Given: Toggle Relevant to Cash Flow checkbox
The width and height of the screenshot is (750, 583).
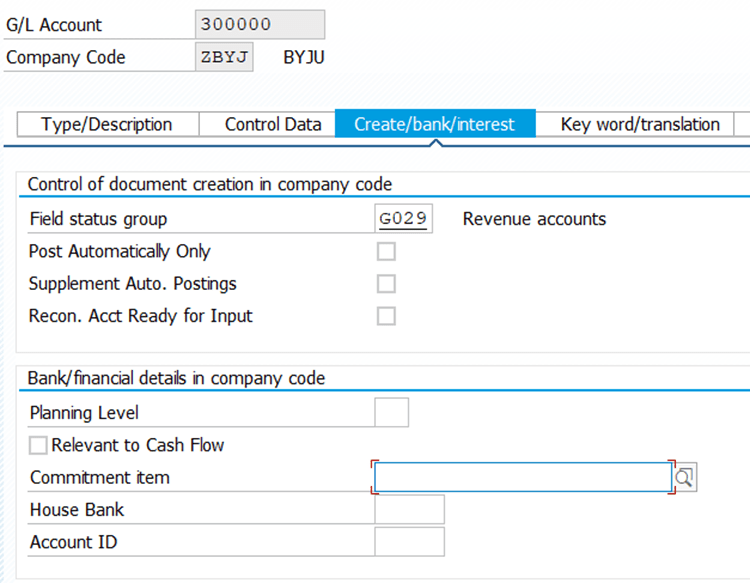Looking at the screenshot, I should (x=39, y=445).
